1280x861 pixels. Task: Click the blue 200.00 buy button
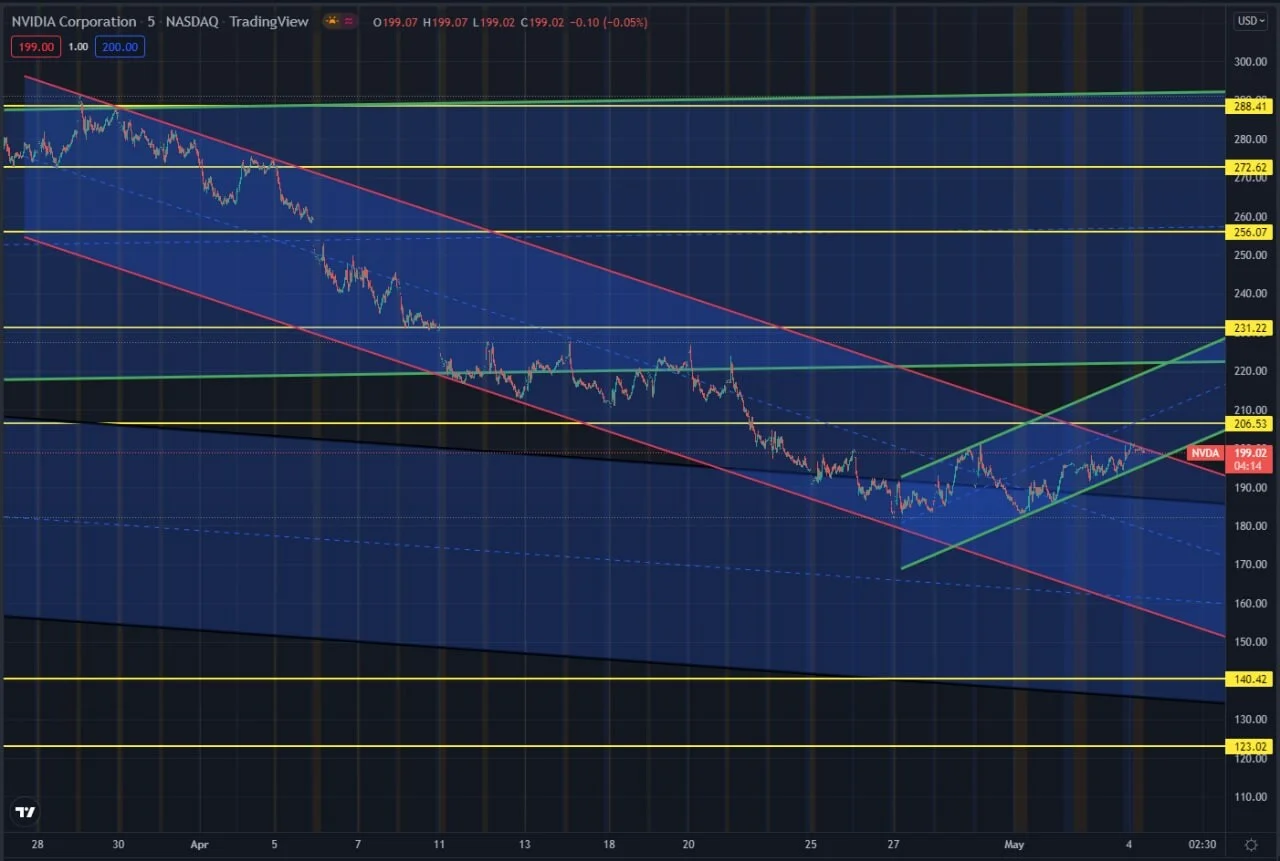tap(121, 46)
